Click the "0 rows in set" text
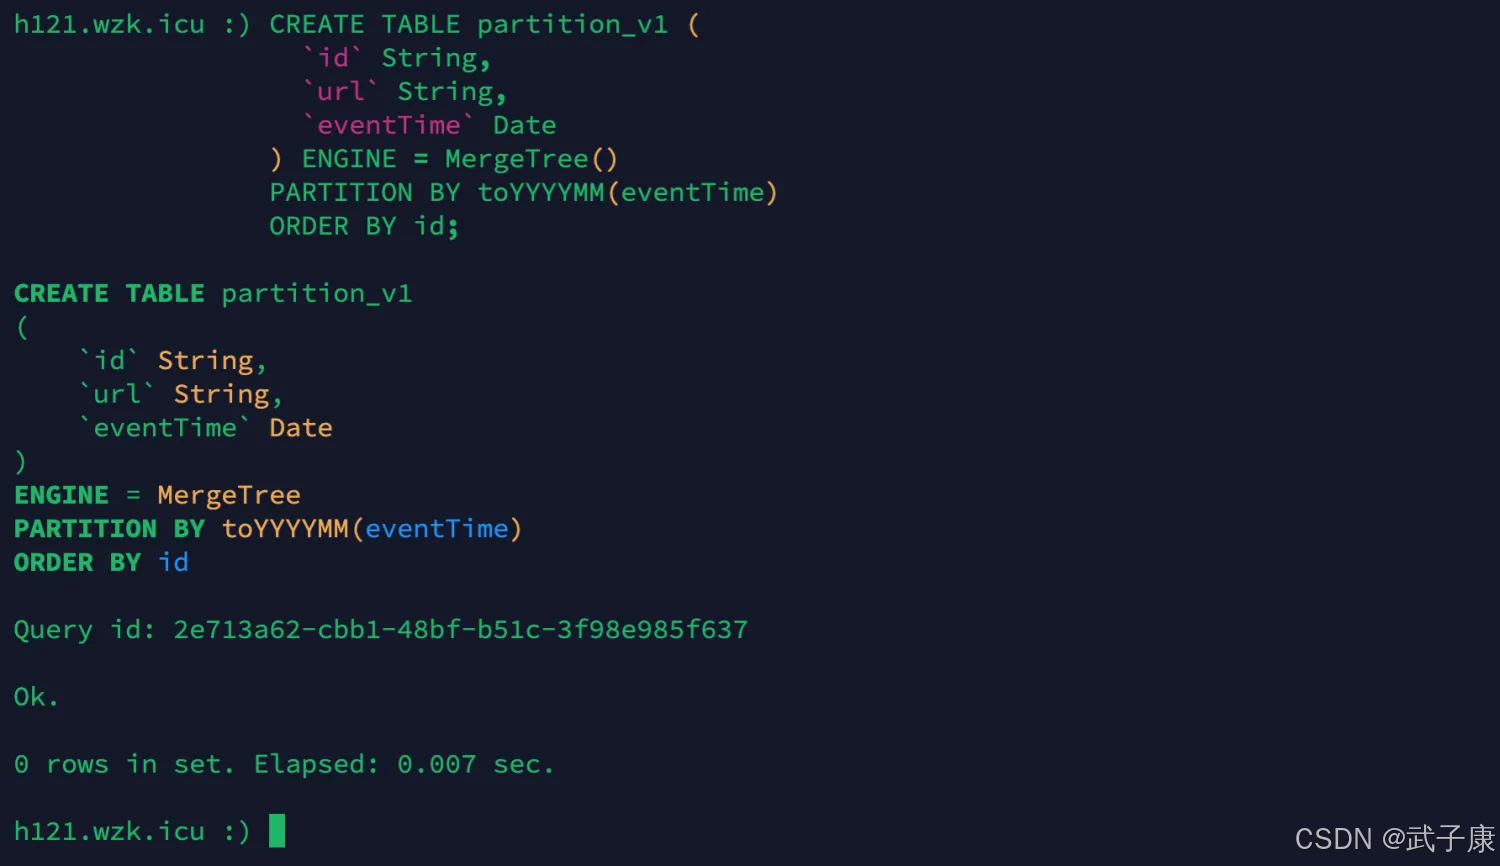 [x=123, y=765]
